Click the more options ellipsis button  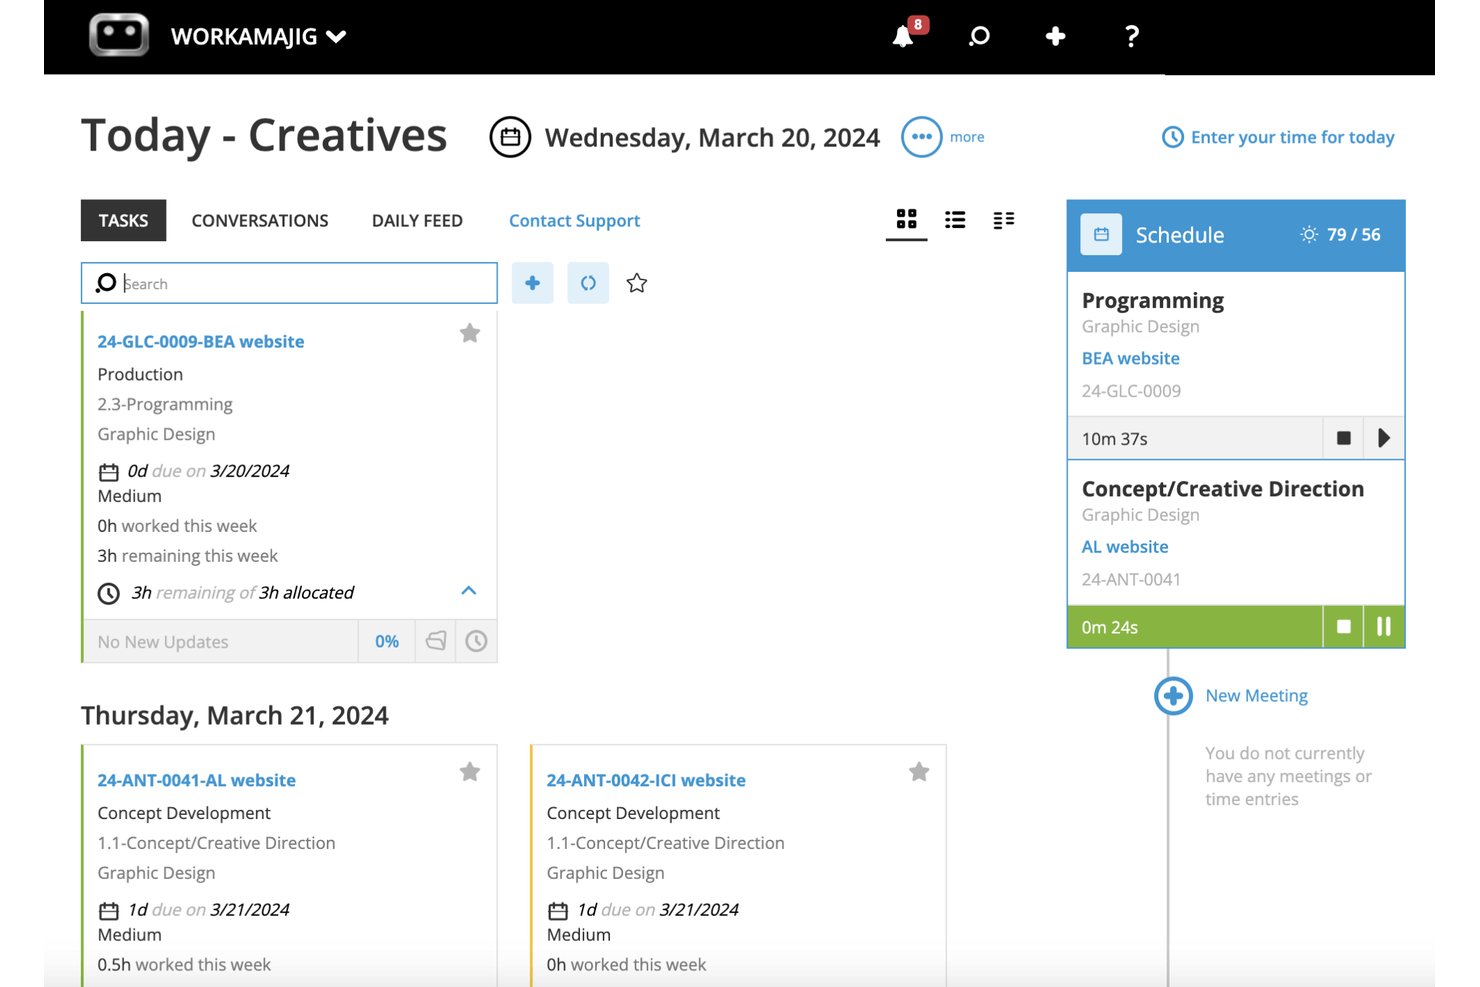(x=922, y=137)
